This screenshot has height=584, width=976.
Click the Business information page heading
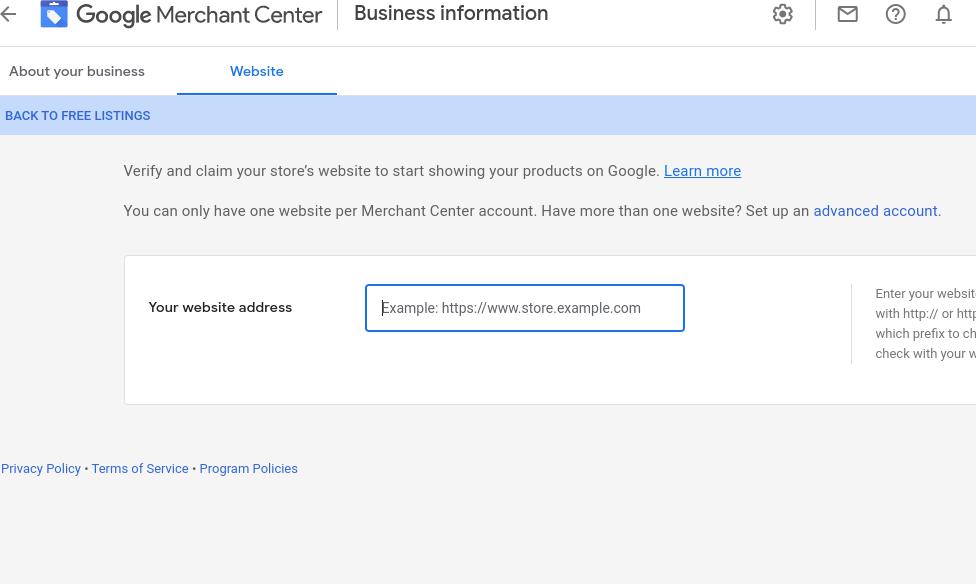coord(451,14)
